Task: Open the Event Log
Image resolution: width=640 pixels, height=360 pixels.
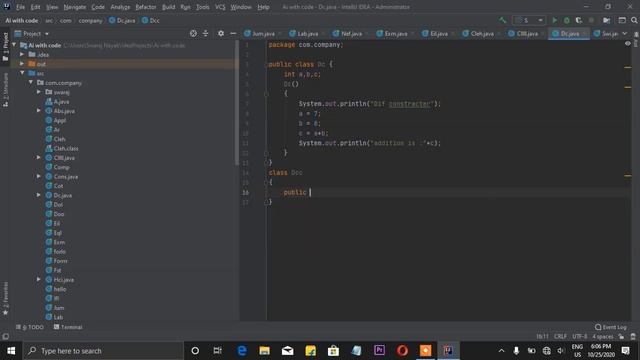Action: click(x=611, y=327)
